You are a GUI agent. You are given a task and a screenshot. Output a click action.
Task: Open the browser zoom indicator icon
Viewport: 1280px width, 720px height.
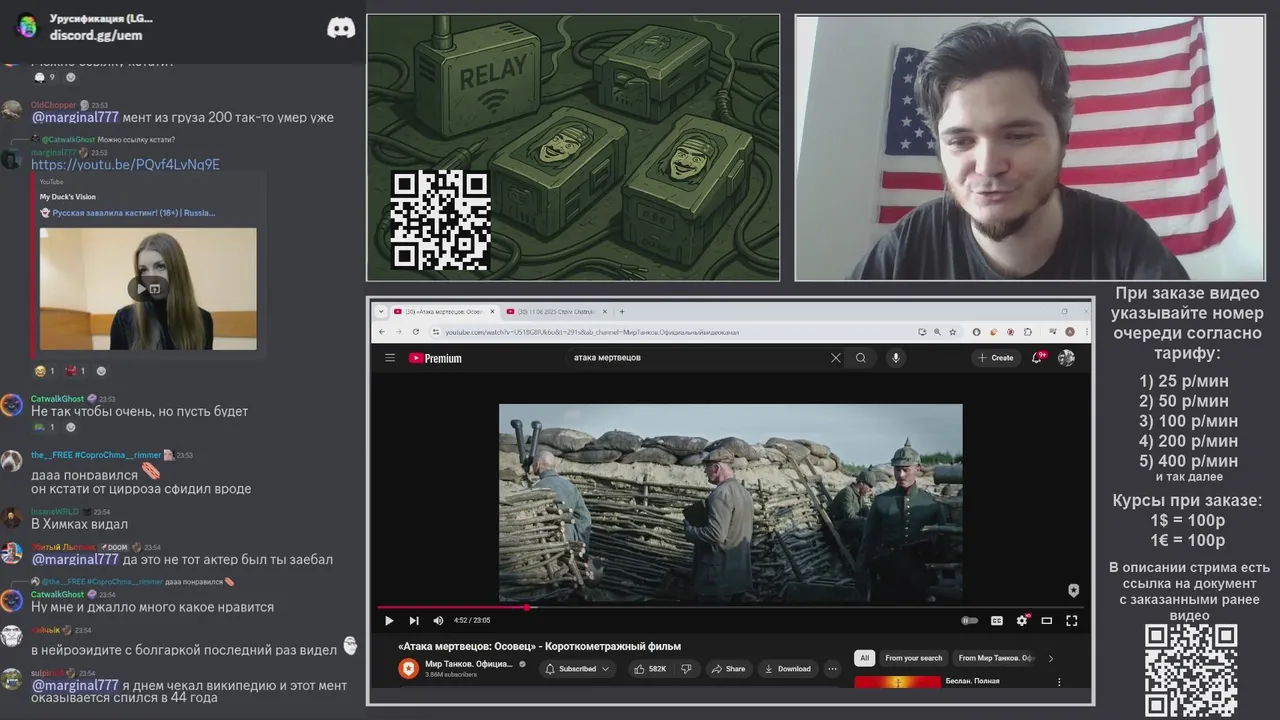(937, 332)
